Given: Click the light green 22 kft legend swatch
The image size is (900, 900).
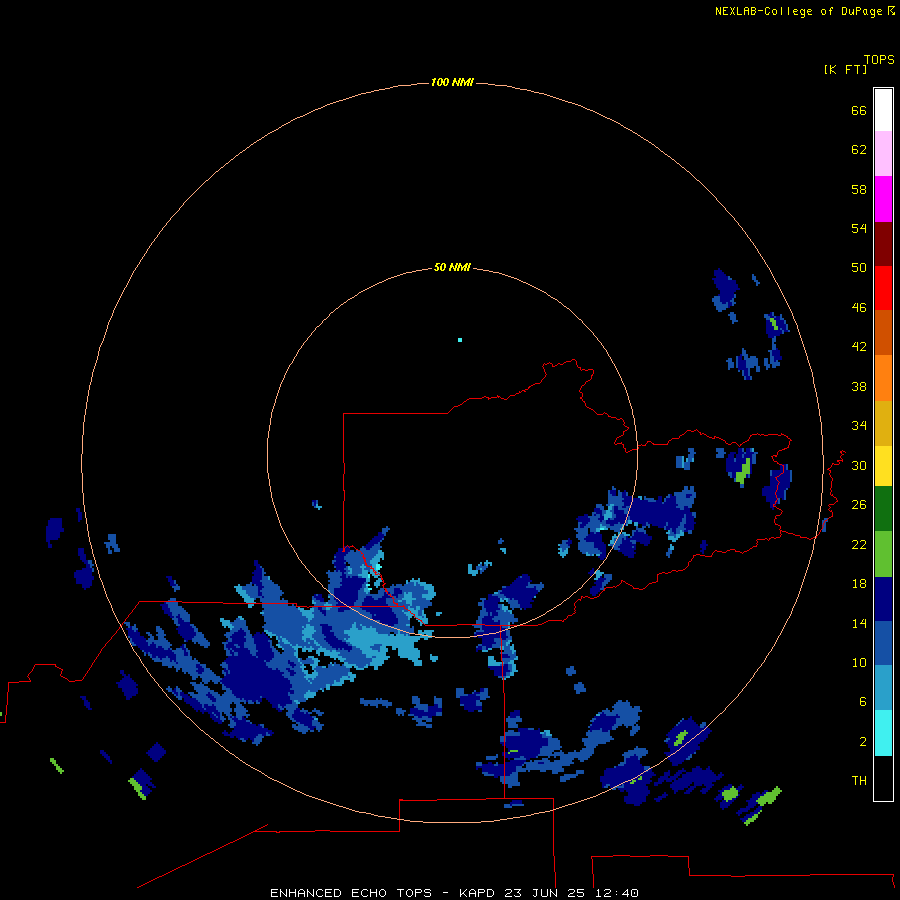Looking at the screenshot, I should [x=883, y=554].
